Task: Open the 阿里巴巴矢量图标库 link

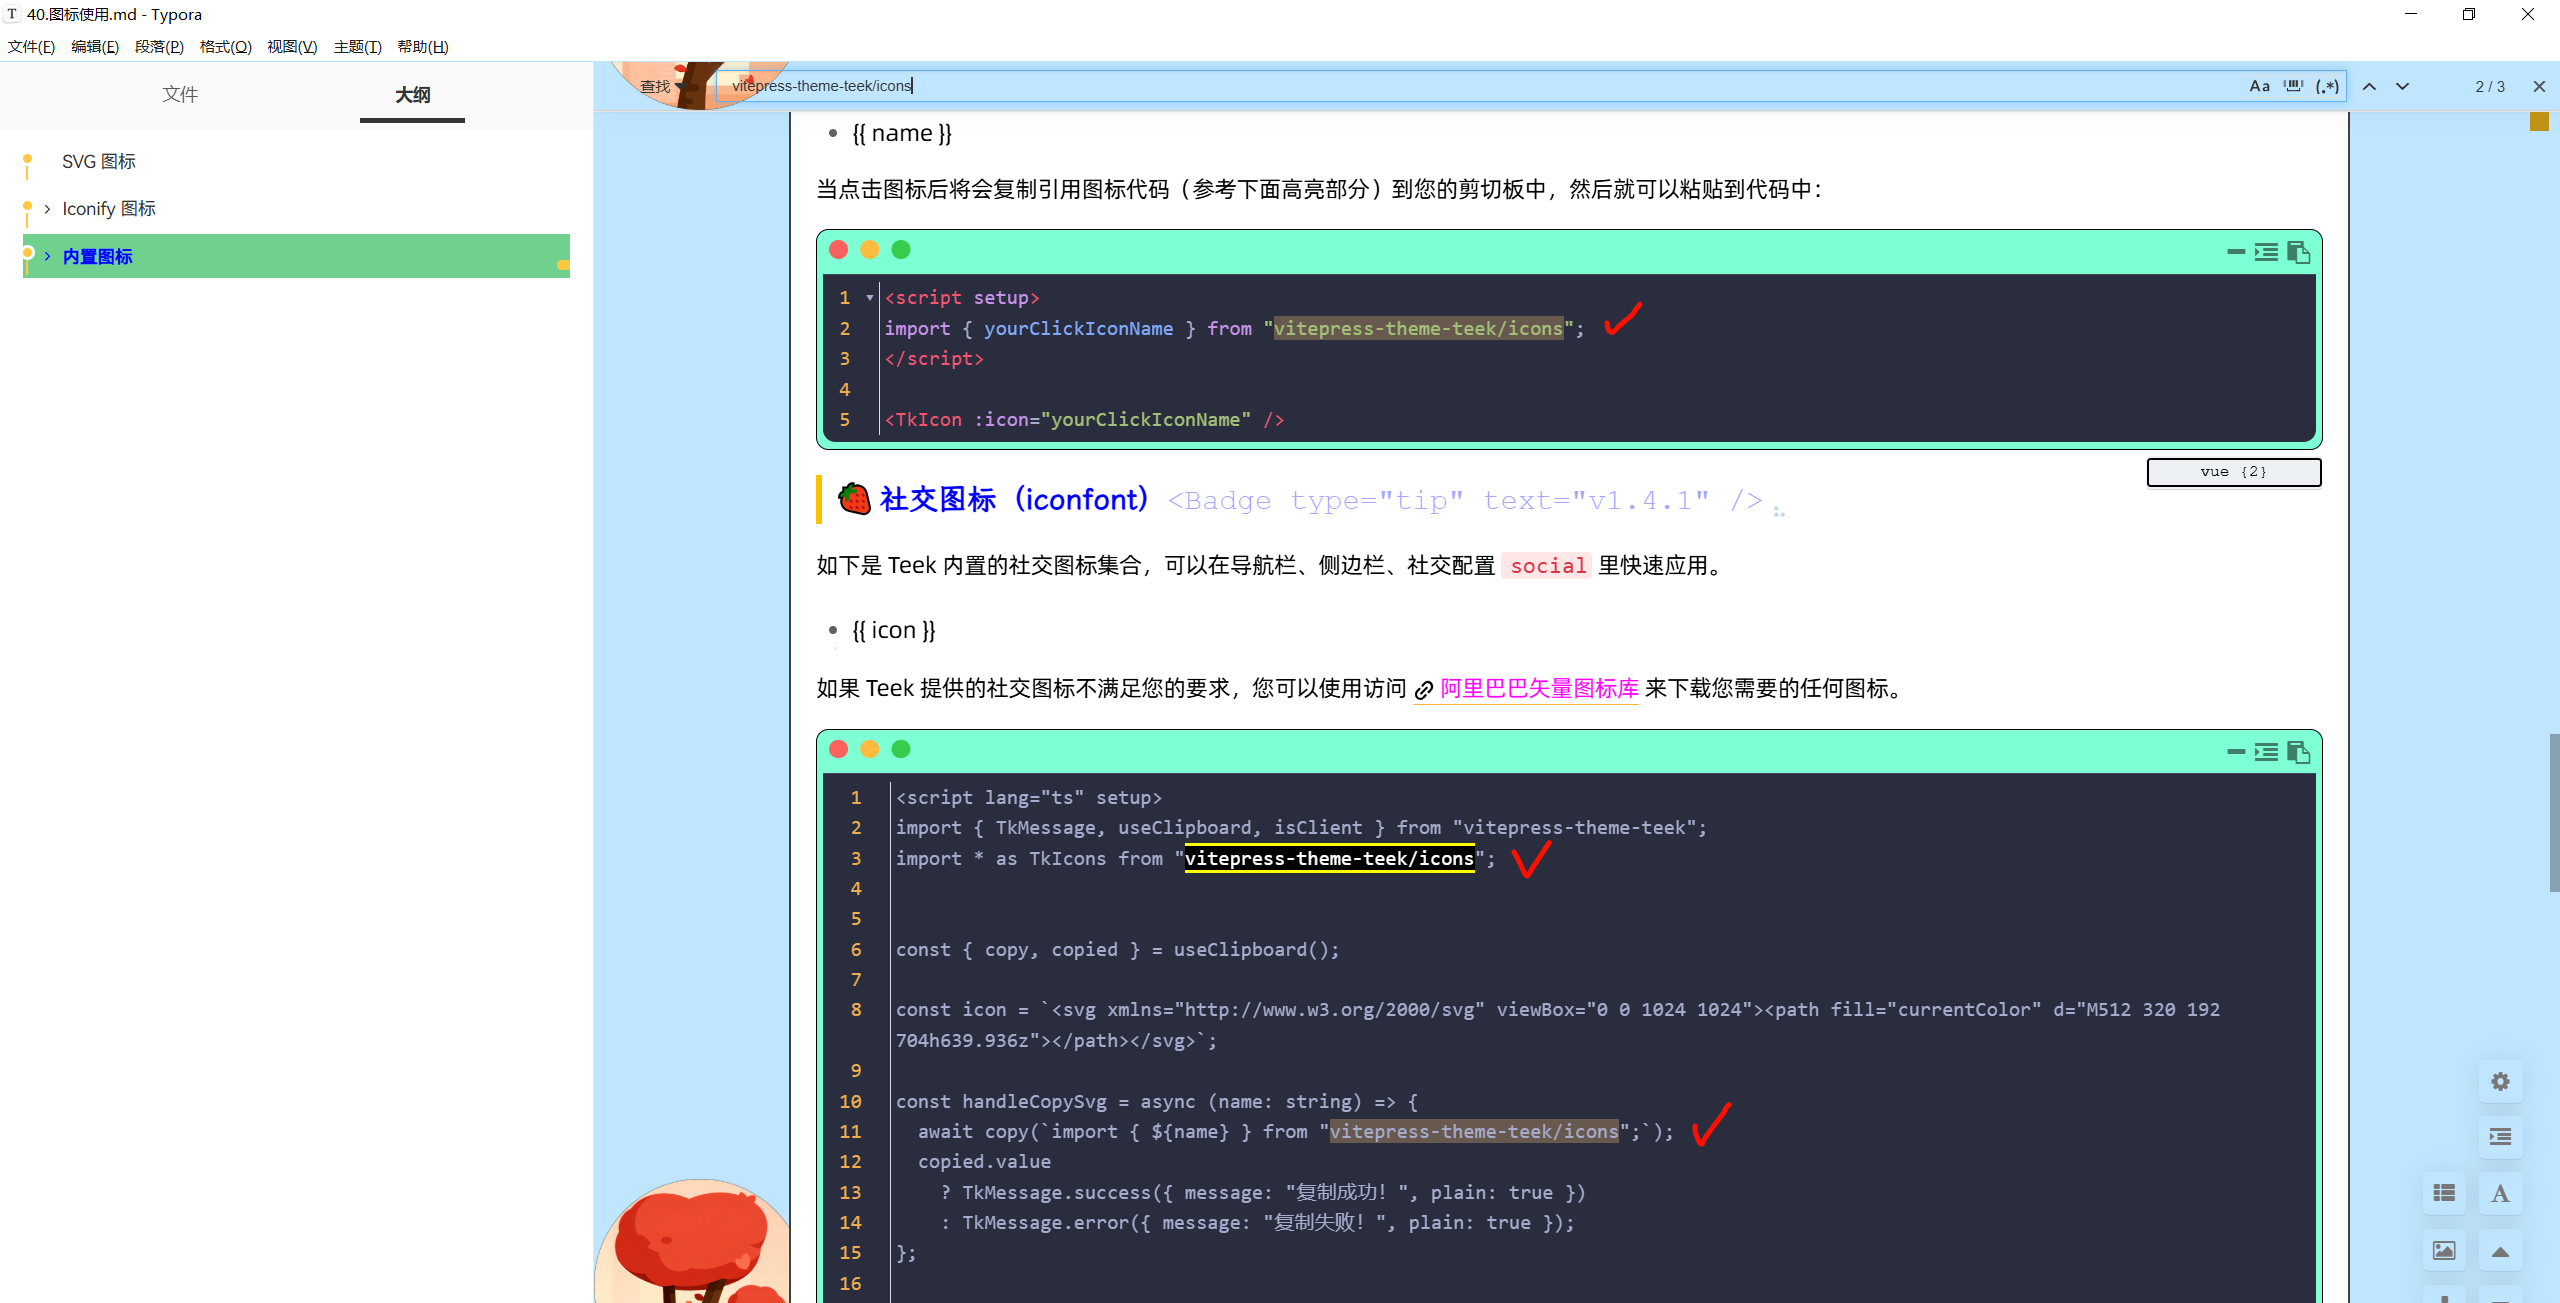Action: [x=1538, y=688]
